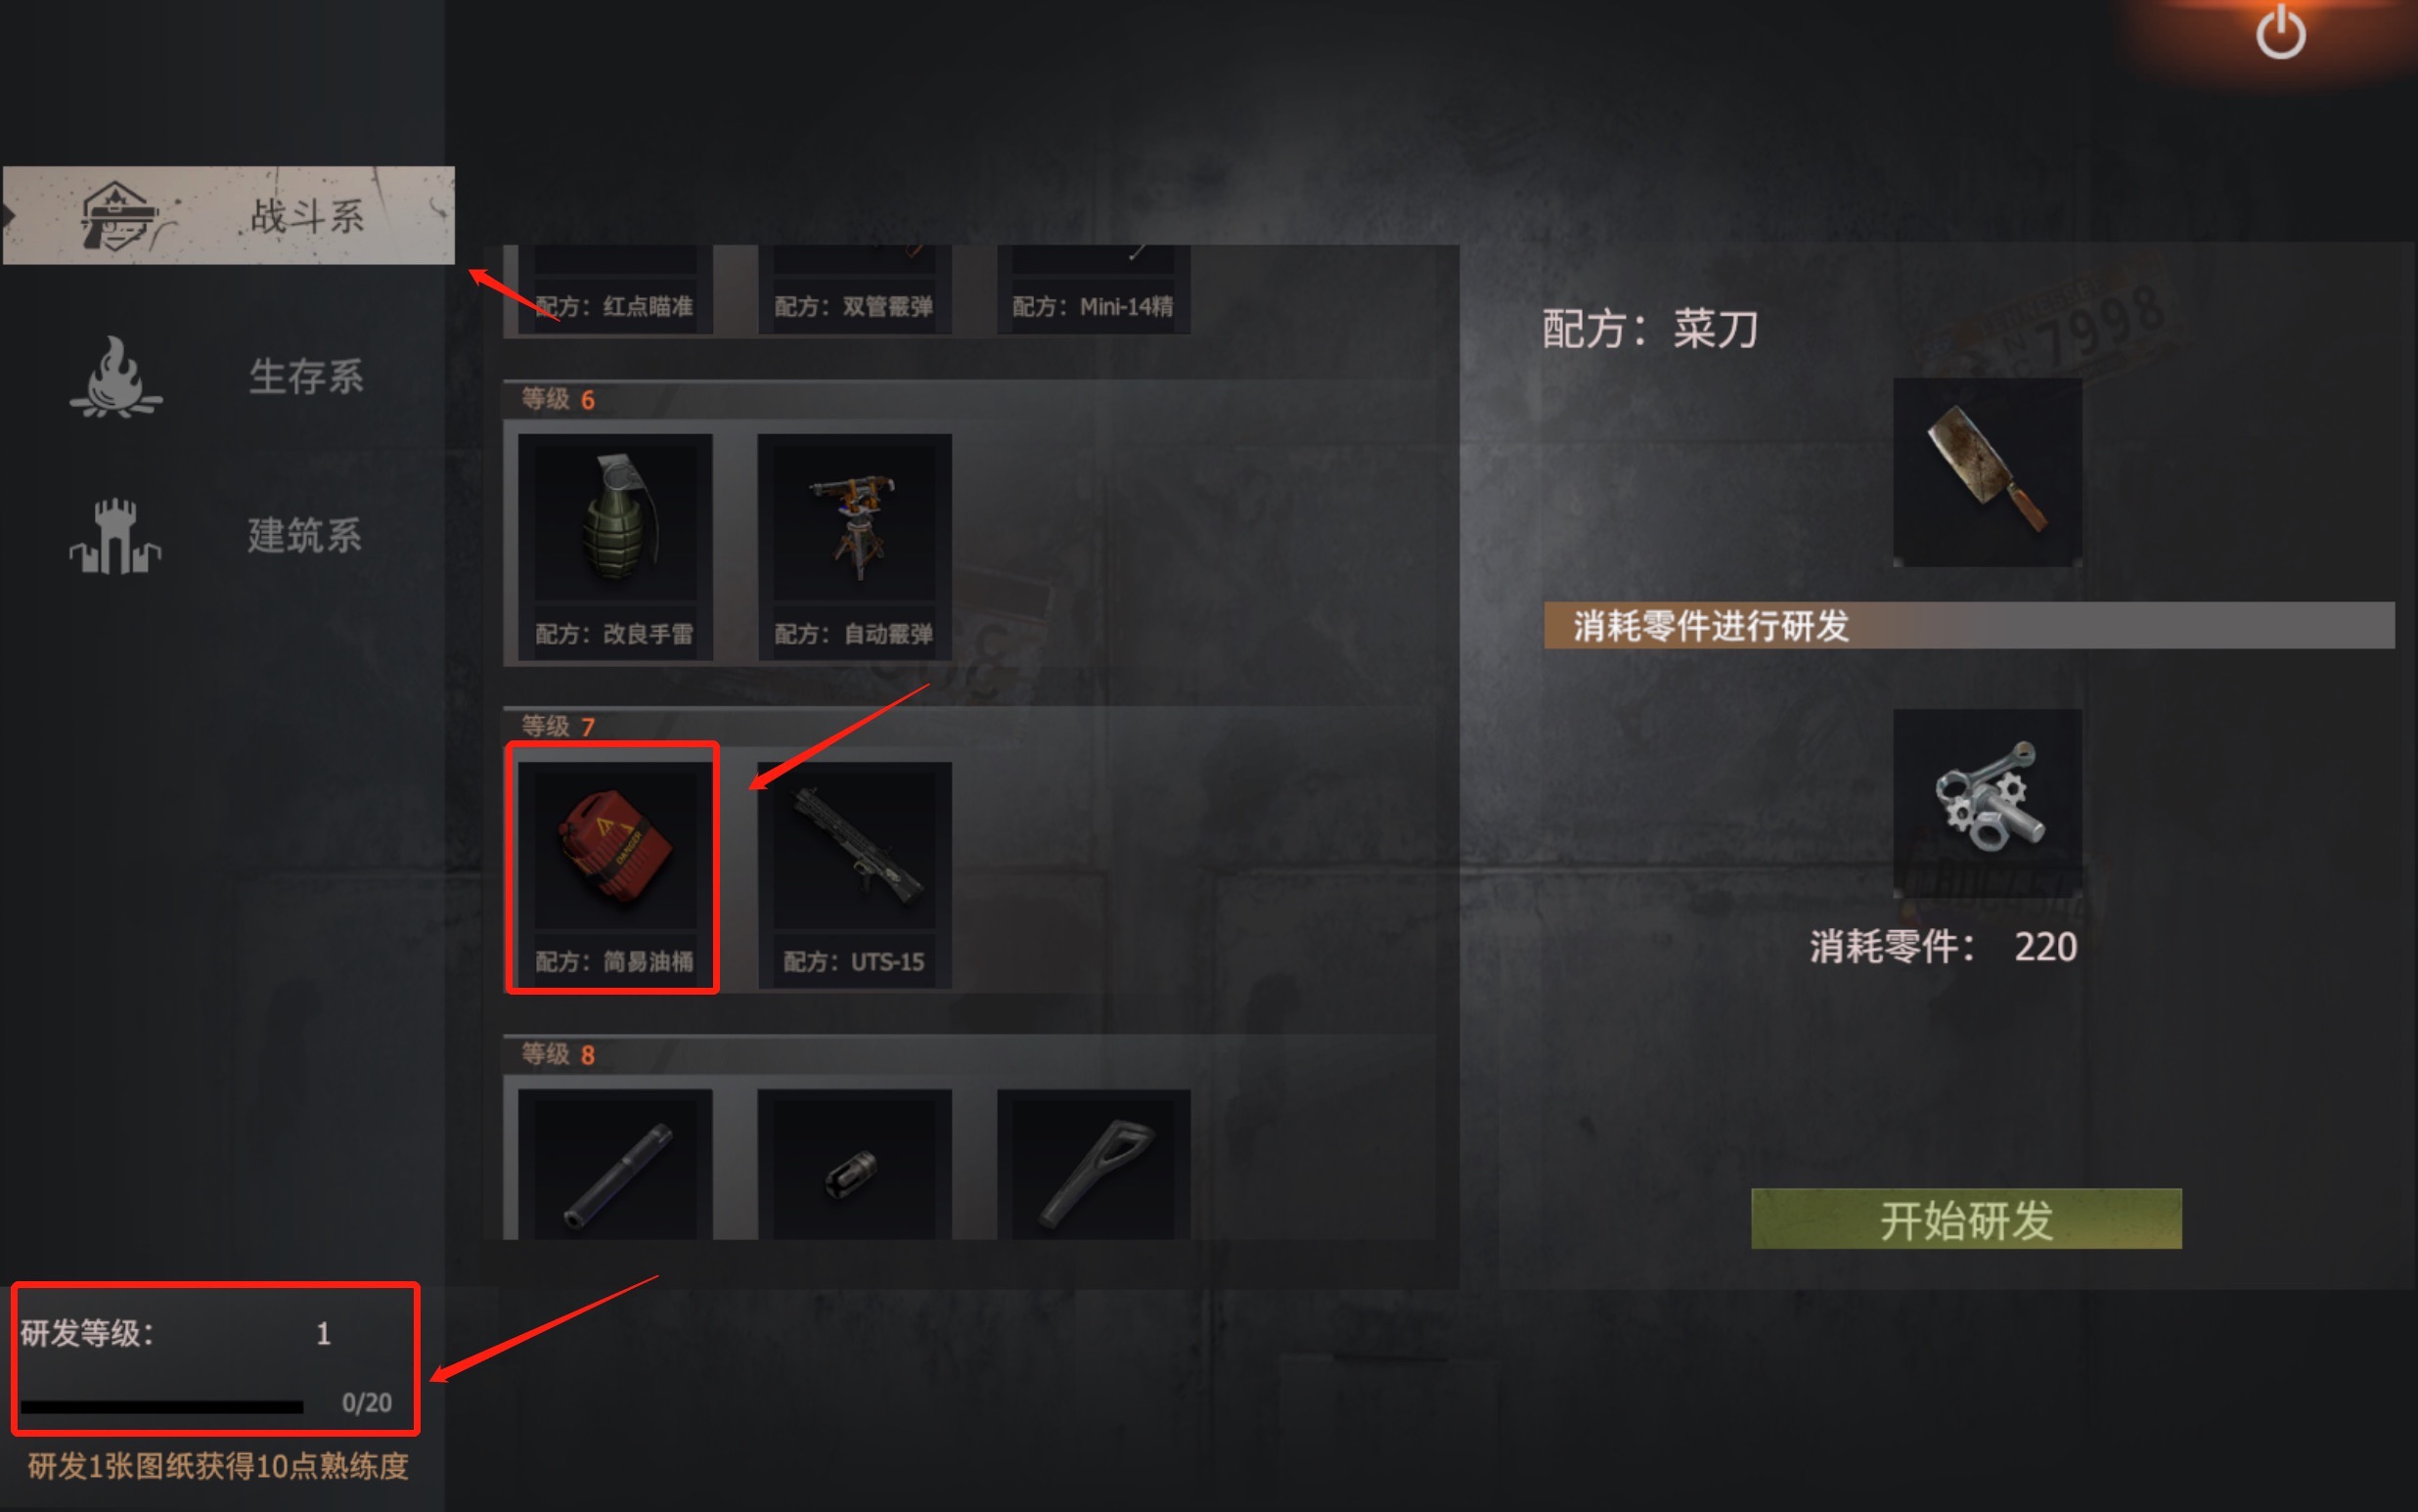
Task: Select the 自动霰弹 turret recipe
Action: click(x=854, y=546)
